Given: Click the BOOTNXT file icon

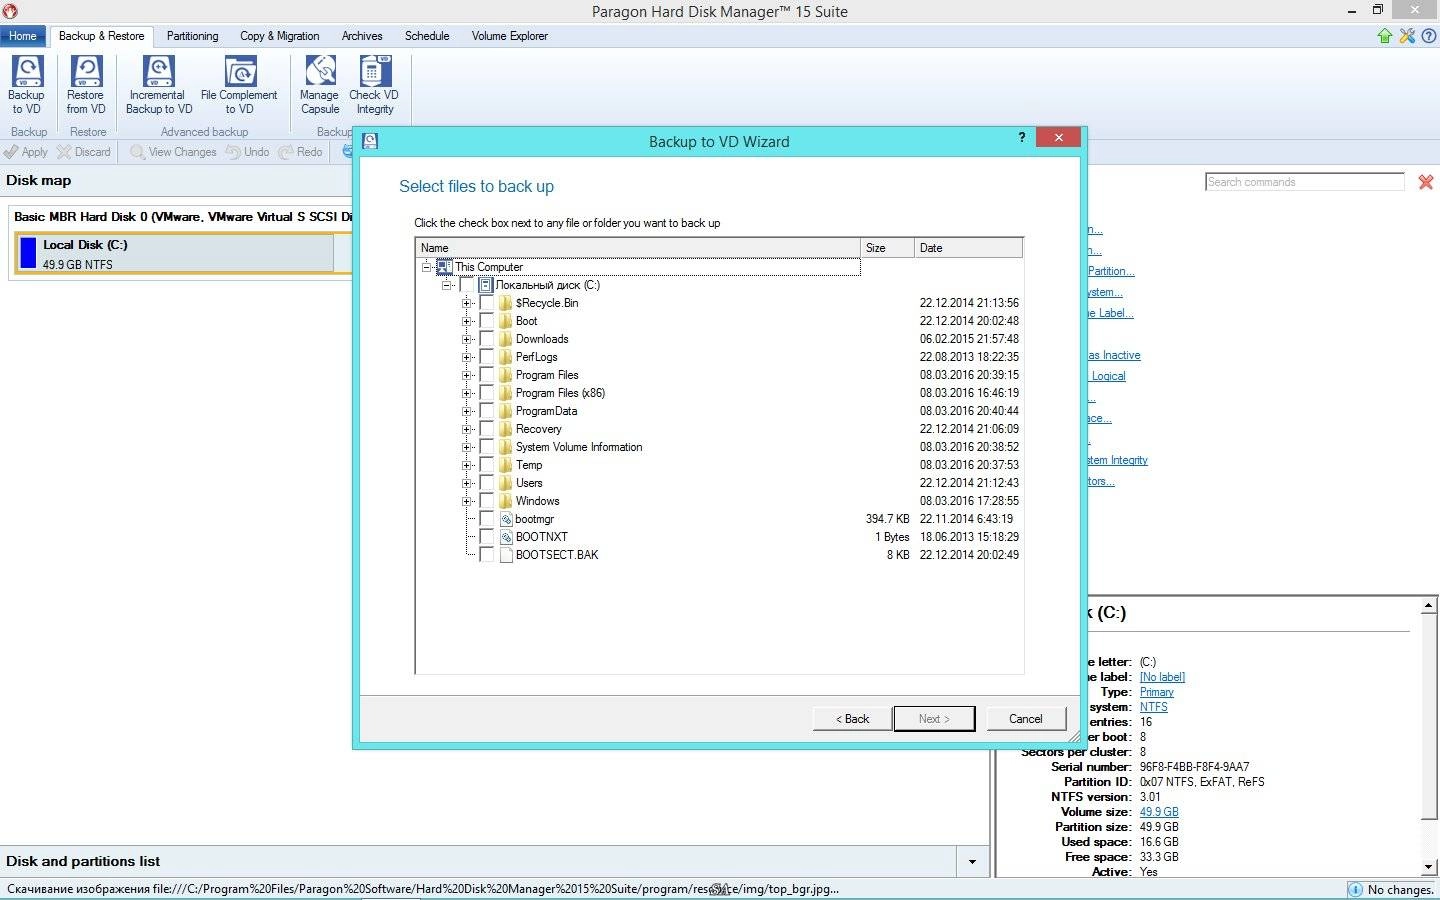Looking at the screenshot, I should [506, 537].
